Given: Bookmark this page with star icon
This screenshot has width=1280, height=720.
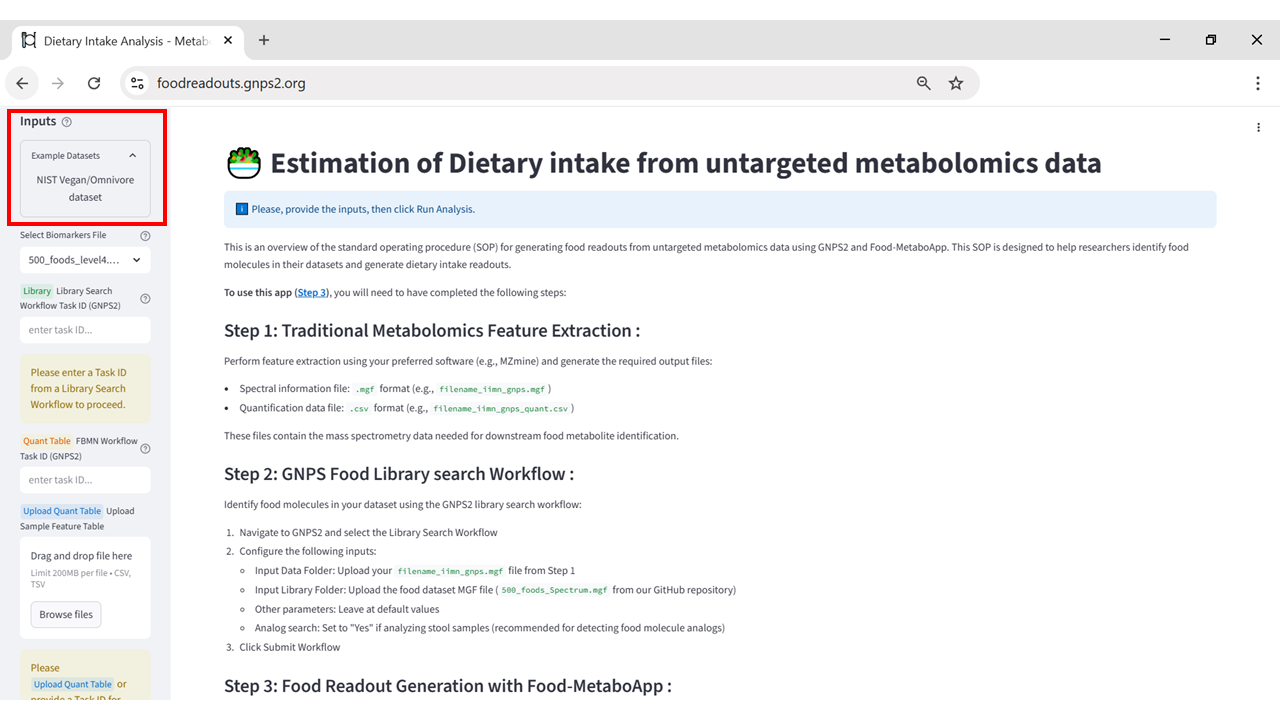Looking at the screenshot, I should pyautogui.click(x=956, y=84).
